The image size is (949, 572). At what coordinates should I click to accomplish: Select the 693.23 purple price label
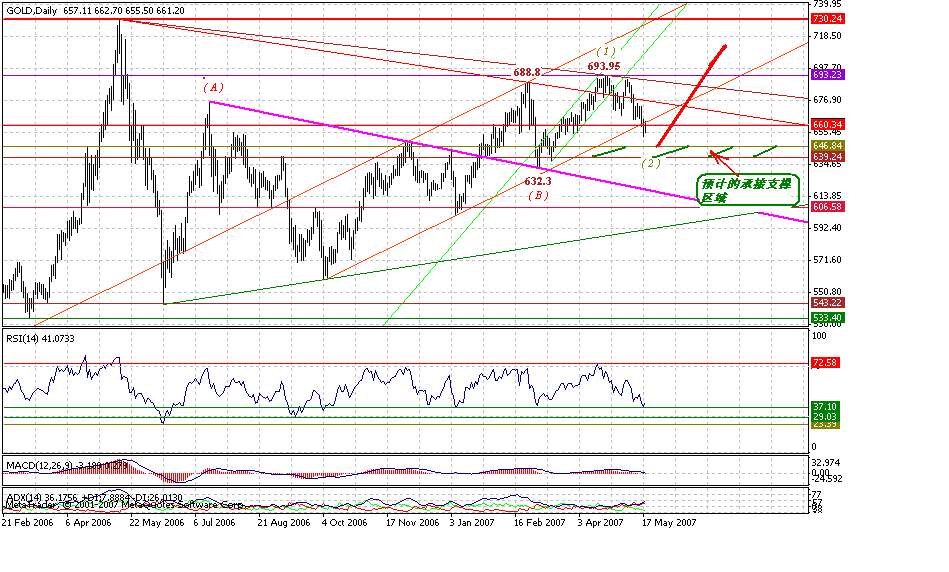click(x=827, y=74)
